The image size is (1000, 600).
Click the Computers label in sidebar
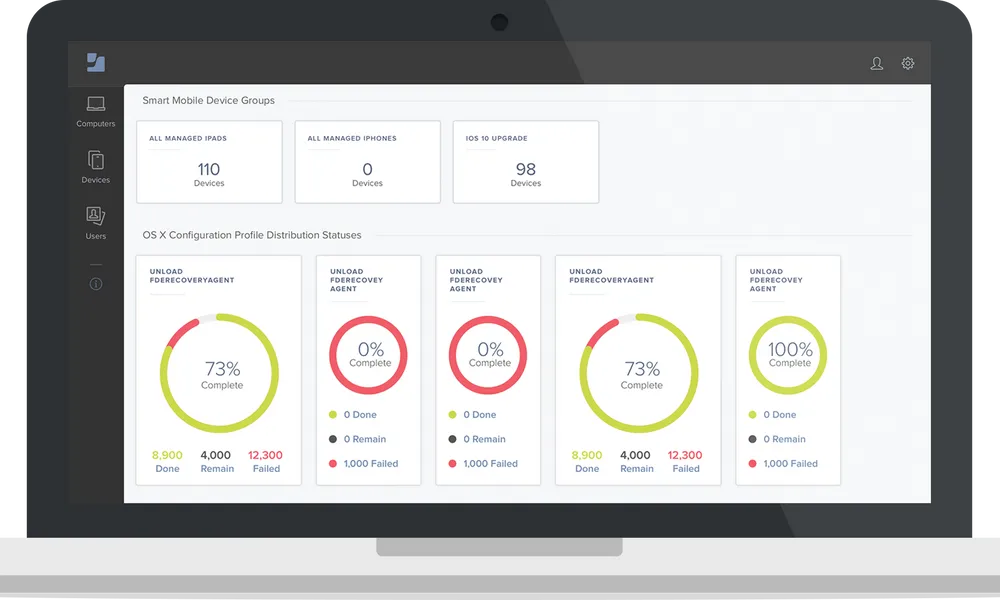(96, 124)
